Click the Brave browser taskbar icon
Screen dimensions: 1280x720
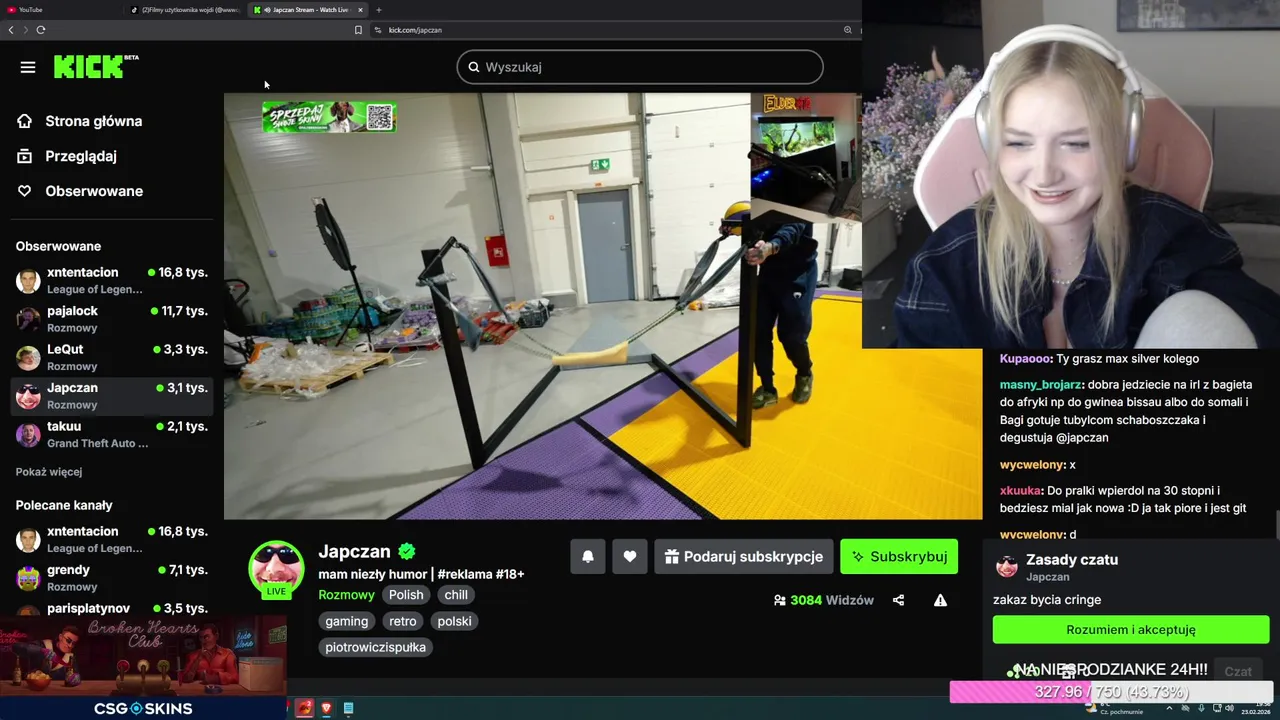326,708
